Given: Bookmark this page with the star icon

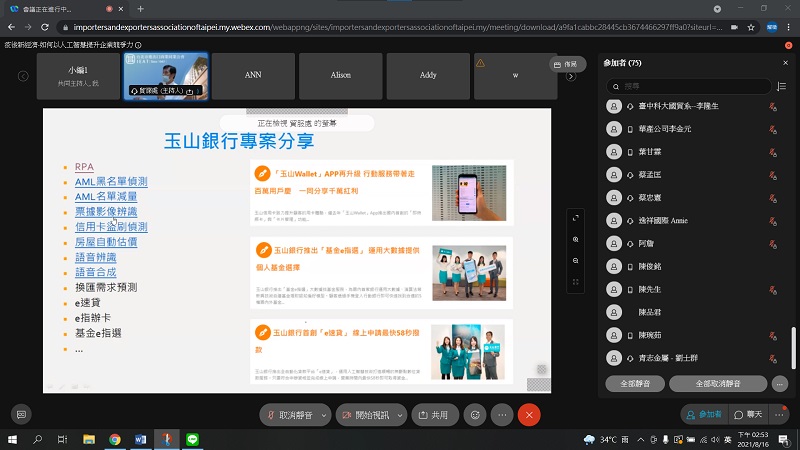Looking at the screenshot, I should tap(751, 27).
